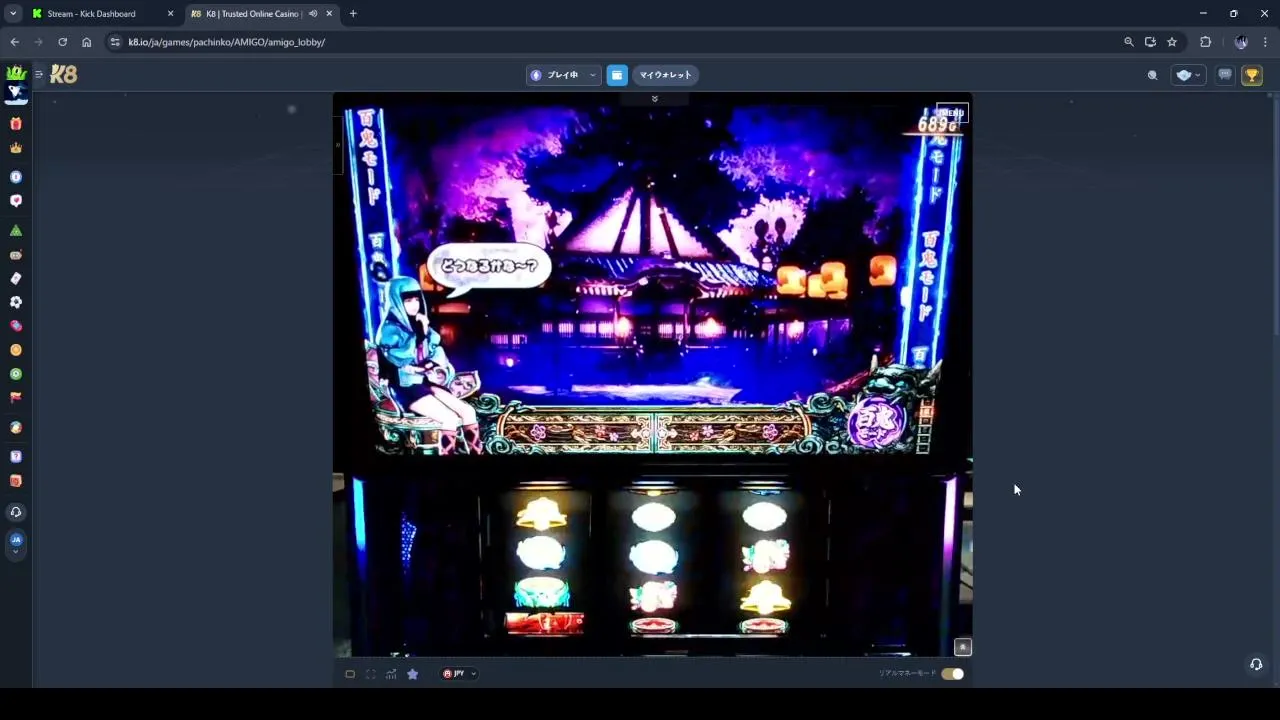Click the マイウォレット button
1280x720 pixels.
665,75
